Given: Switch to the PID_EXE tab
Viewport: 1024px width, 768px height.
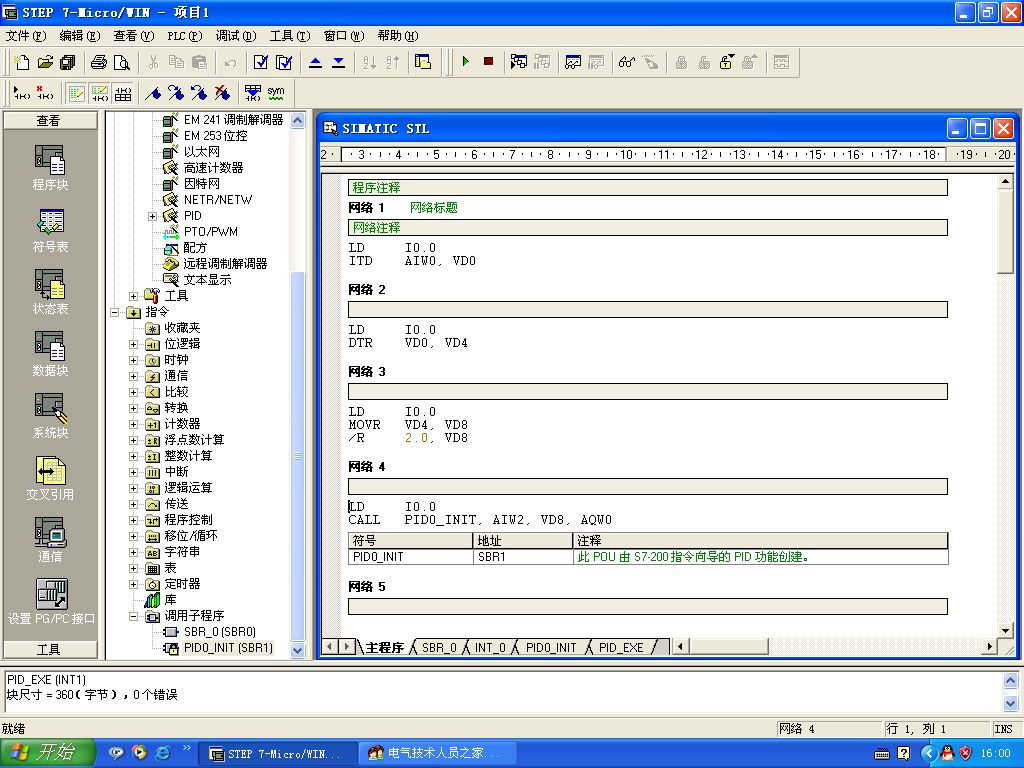Looking at the screenshot, I should (621, 647).
